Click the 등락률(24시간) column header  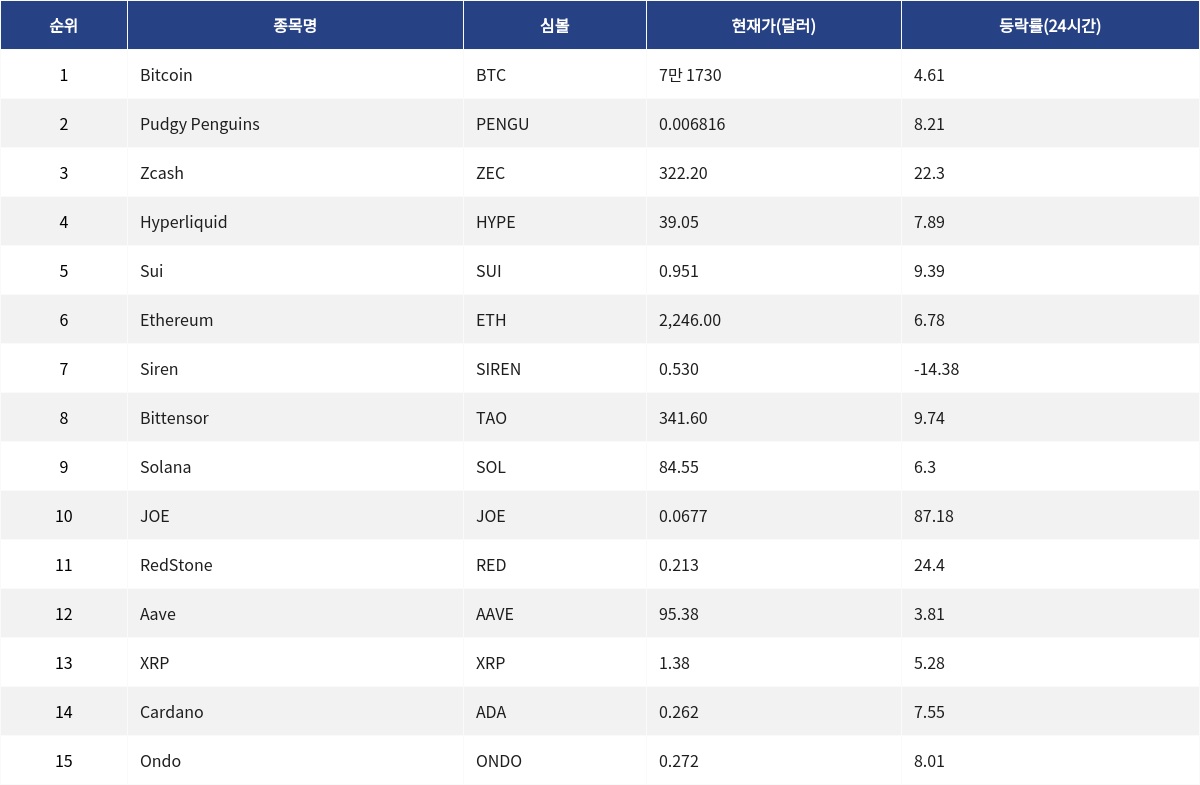click(x=1050, y=26)
